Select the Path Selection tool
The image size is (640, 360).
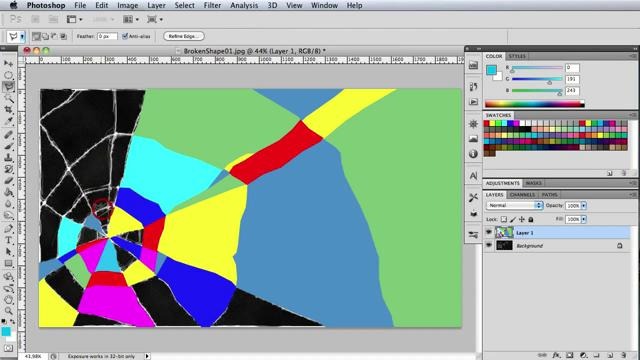click(x=8, y=252)
